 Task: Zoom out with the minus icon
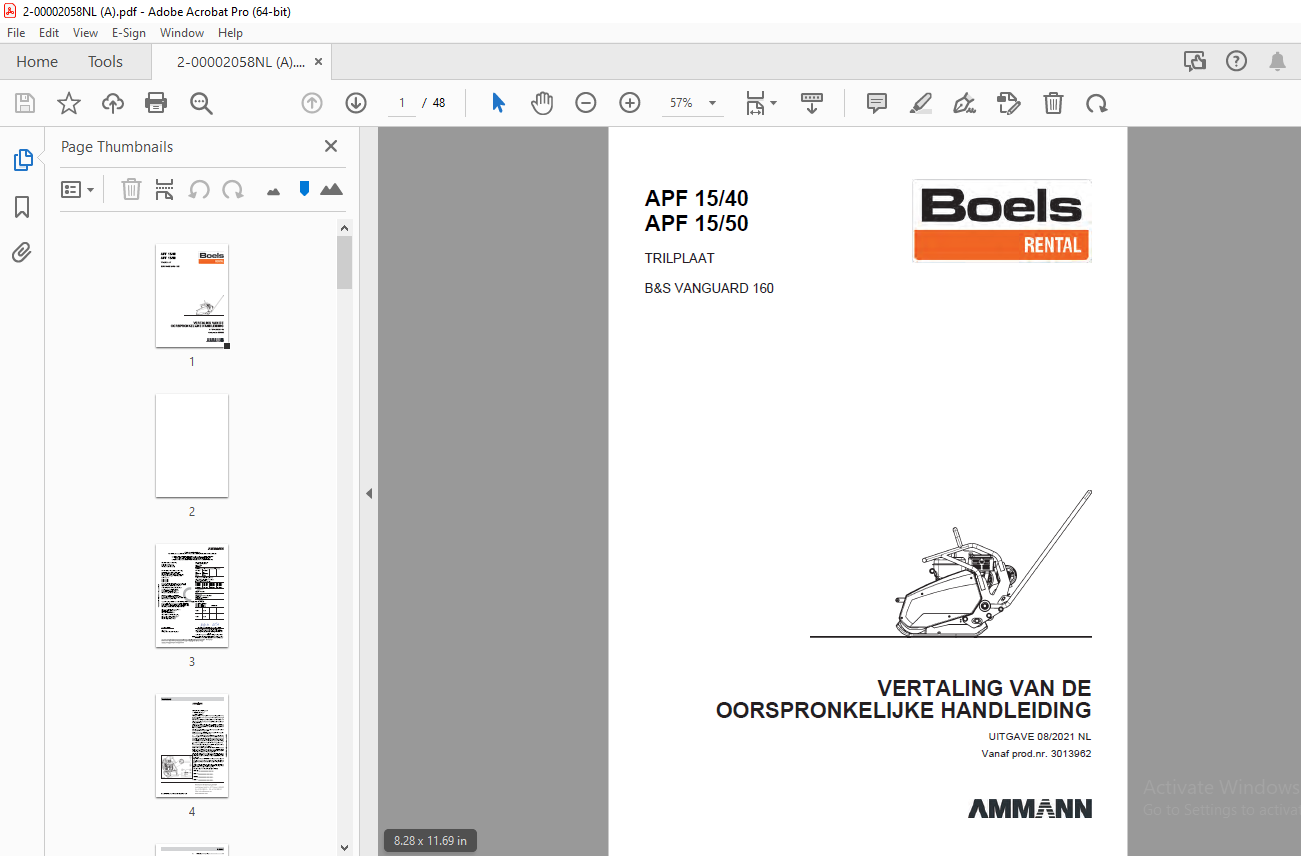coord(586,103)
